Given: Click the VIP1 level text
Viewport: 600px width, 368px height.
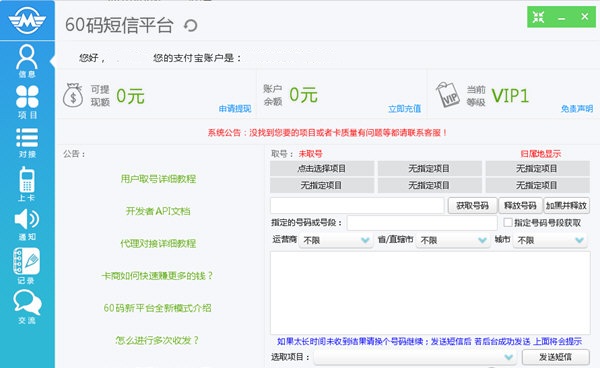Looking at the screenshot, I should point(510,96).
